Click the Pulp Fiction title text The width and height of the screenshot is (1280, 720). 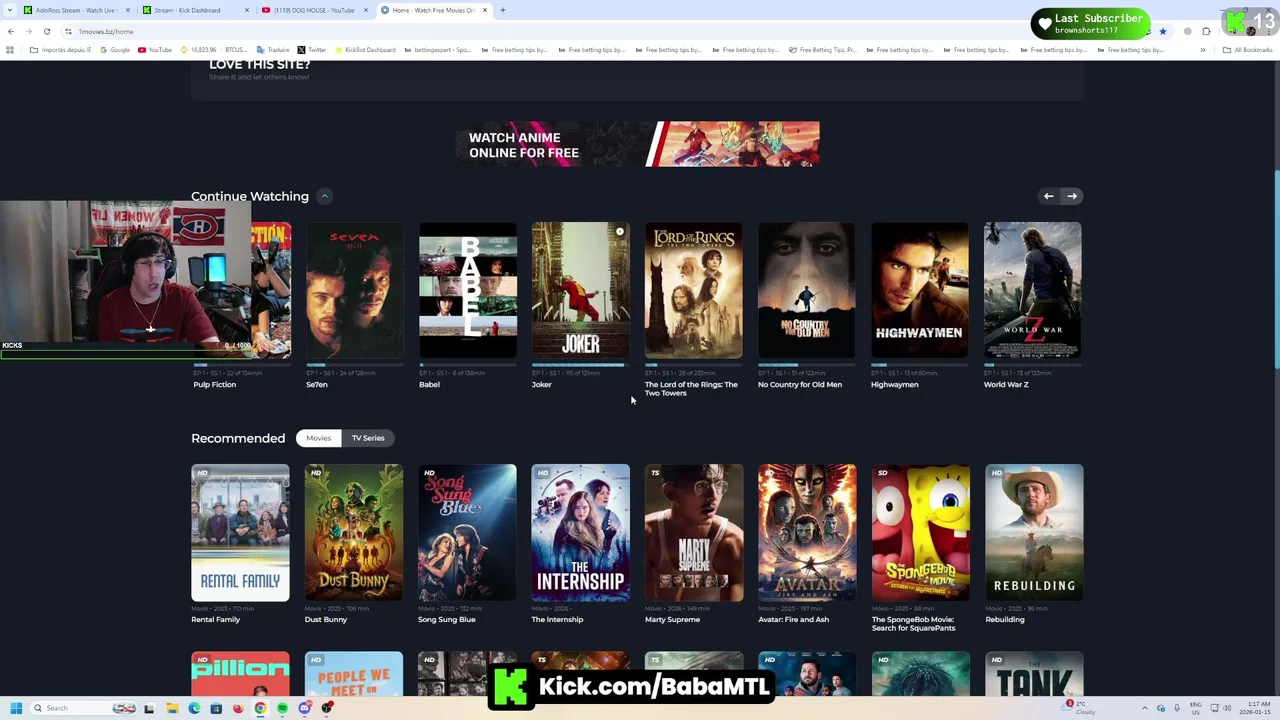[x=214, y=384]
